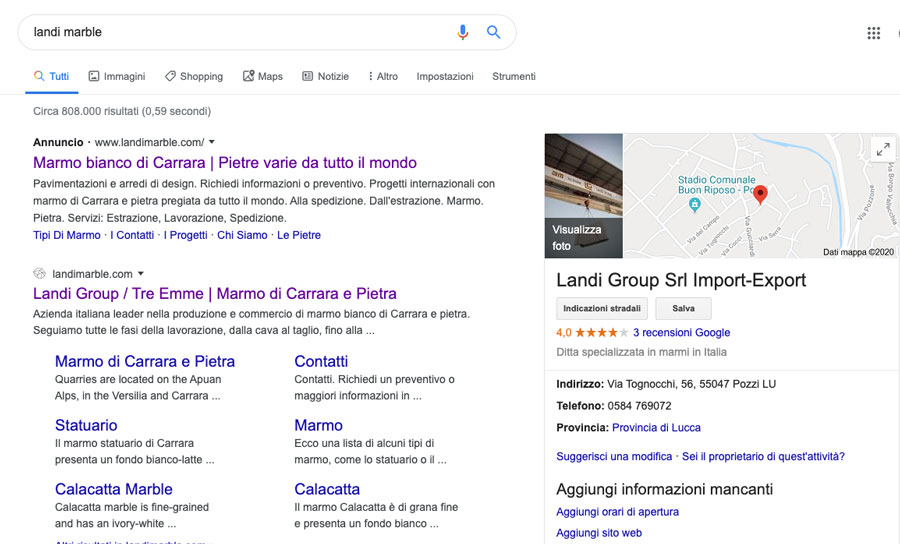Click the landimarble.com globe favicon

coord(39,274)
